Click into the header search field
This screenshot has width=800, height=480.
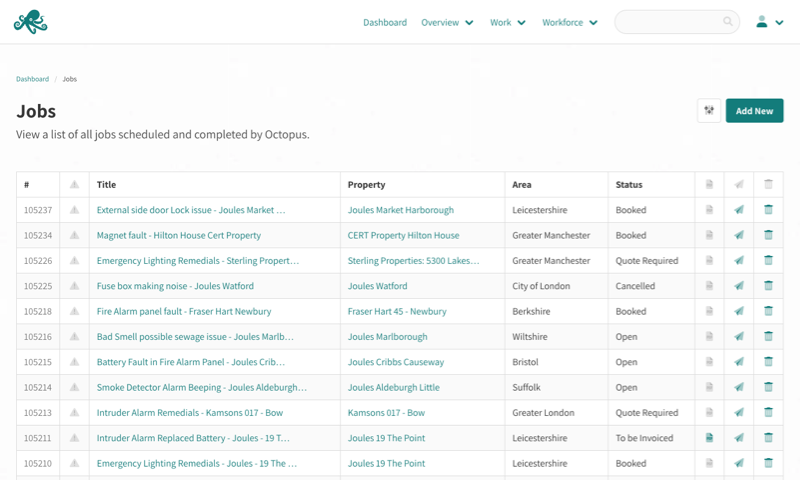[x=668, y=22]
